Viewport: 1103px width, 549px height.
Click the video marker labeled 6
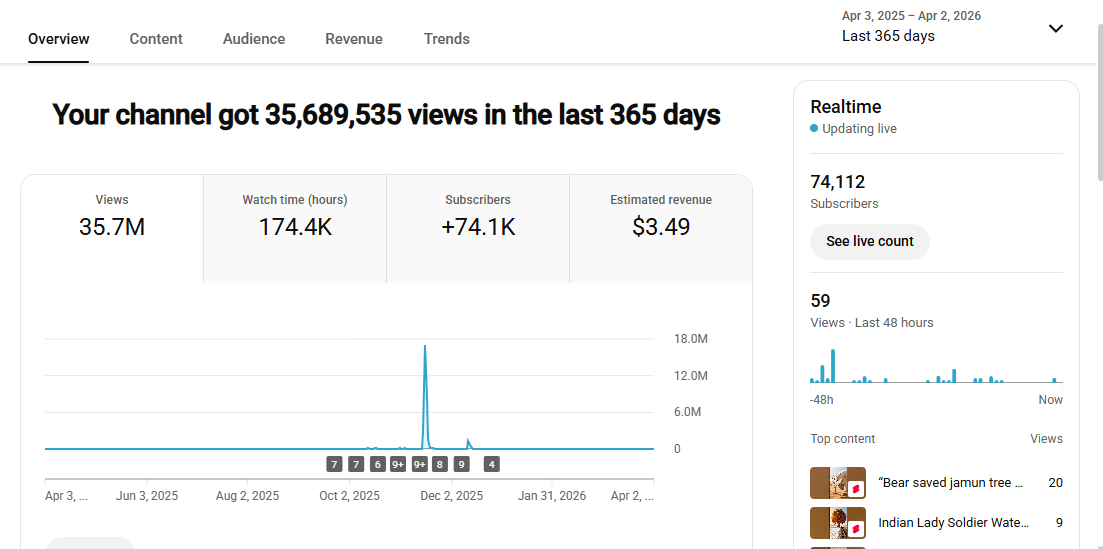(x=377, y=464)
